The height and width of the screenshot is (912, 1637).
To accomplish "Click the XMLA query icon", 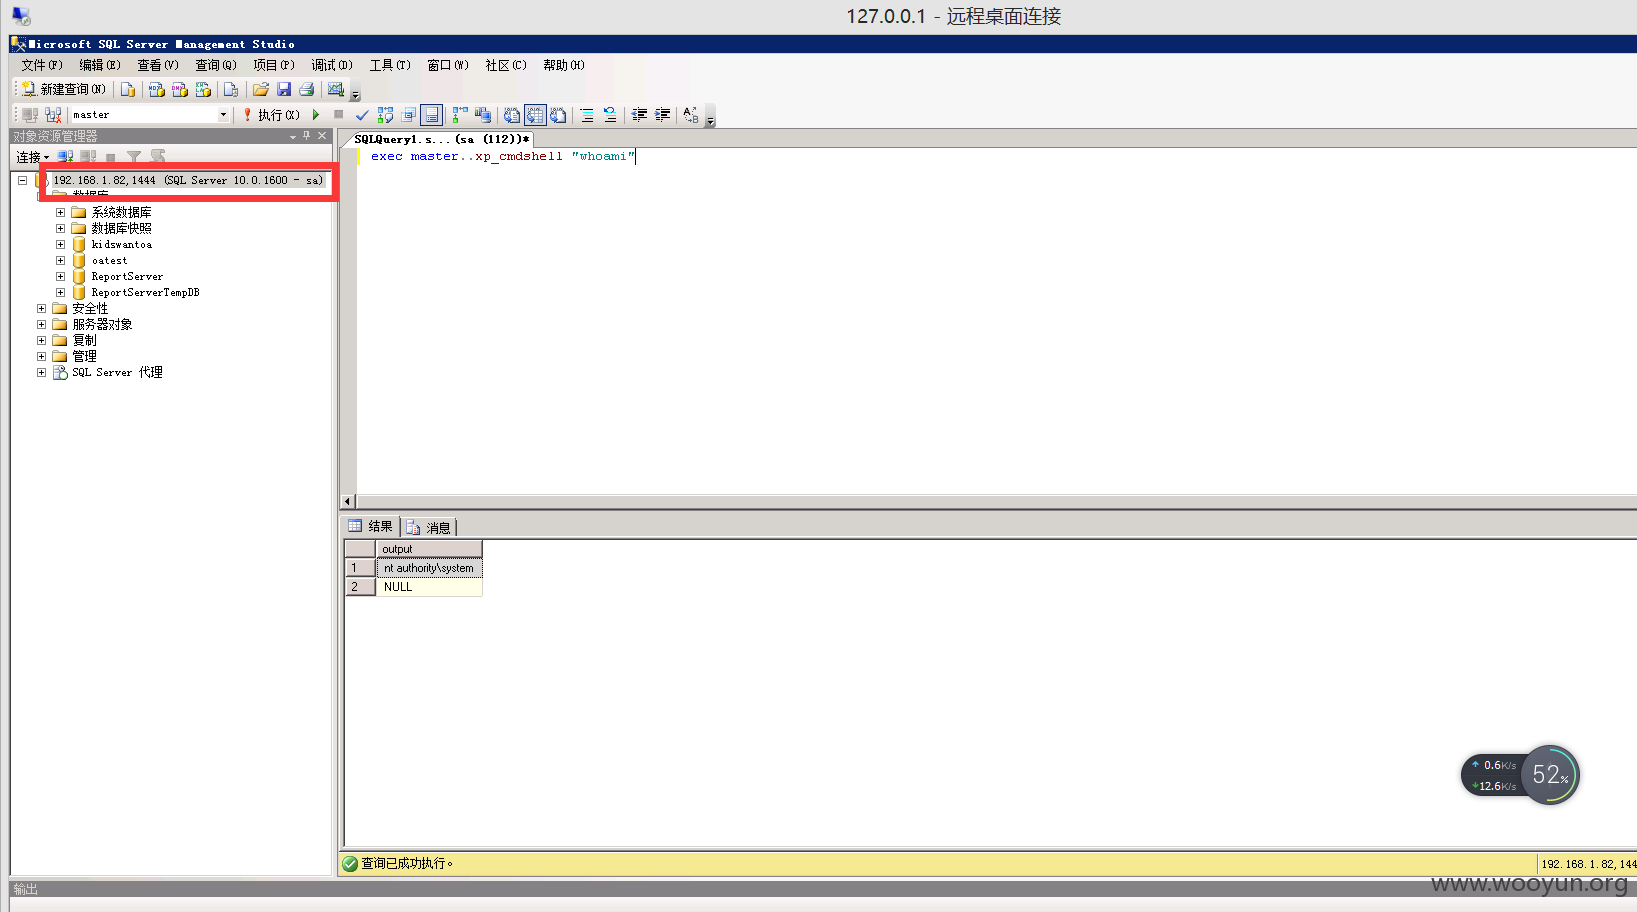I will (x=203, y=89).
